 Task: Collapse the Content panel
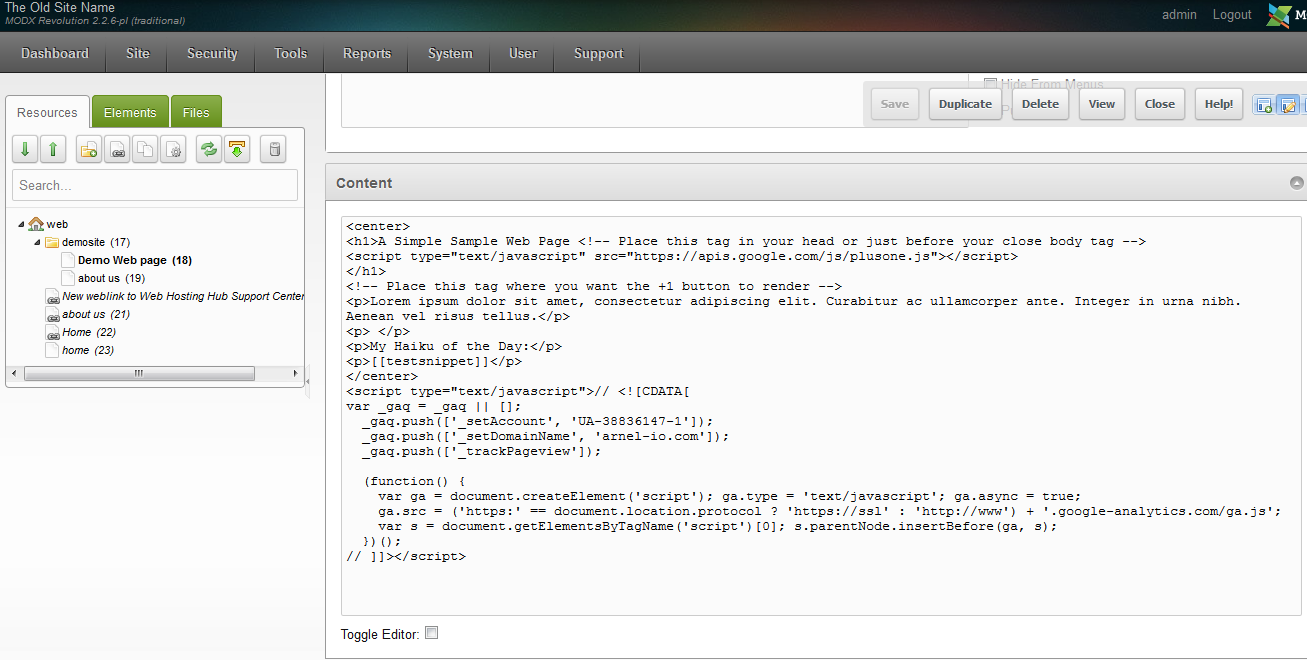point(1296,183)
